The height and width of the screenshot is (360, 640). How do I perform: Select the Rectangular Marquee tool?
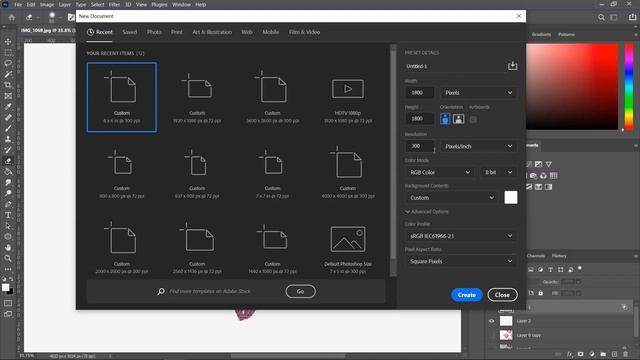click(8, 53)
